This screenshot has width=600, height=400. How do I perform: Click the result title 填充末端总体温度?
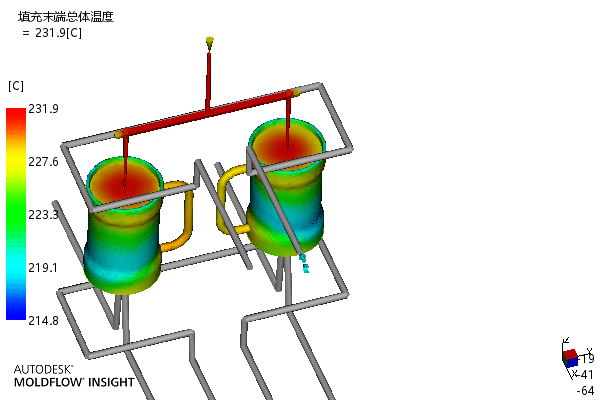[65, 17]
